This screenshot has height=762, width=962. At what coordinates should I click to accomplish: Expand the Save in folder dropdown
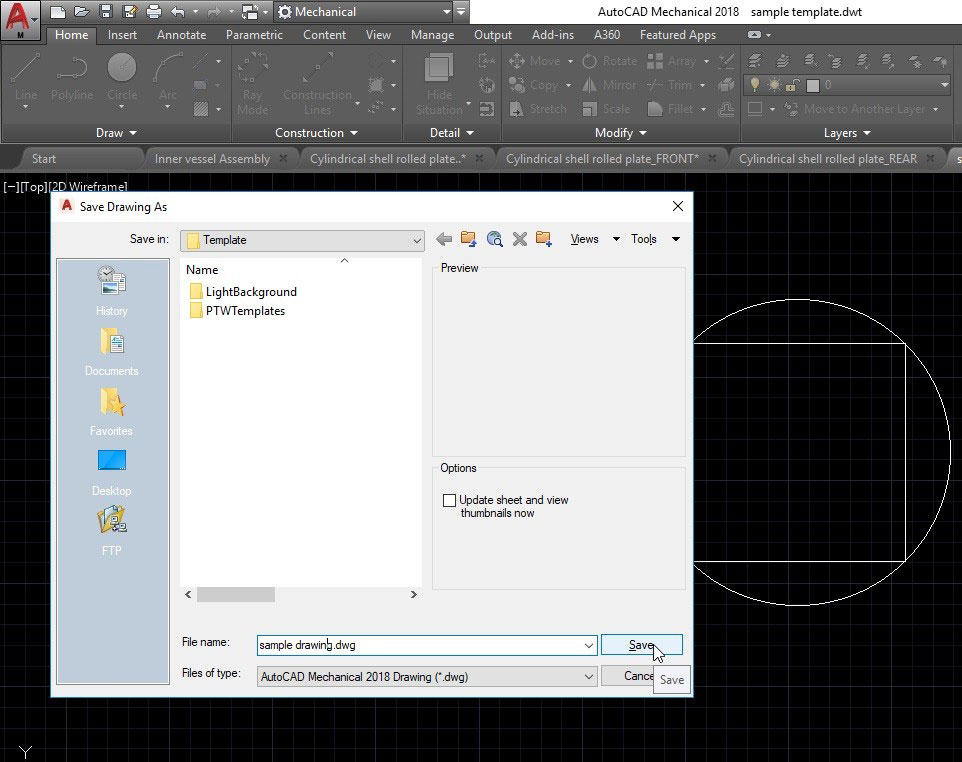(416, 240)
